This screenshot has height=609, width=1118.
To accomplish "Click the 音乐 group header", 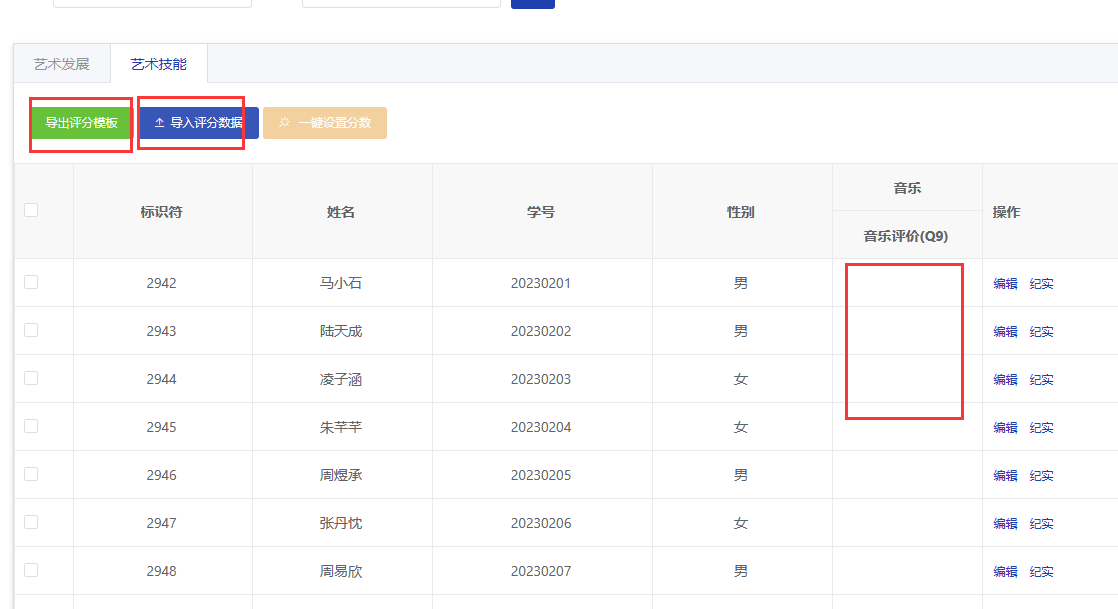I will [907, 188].
